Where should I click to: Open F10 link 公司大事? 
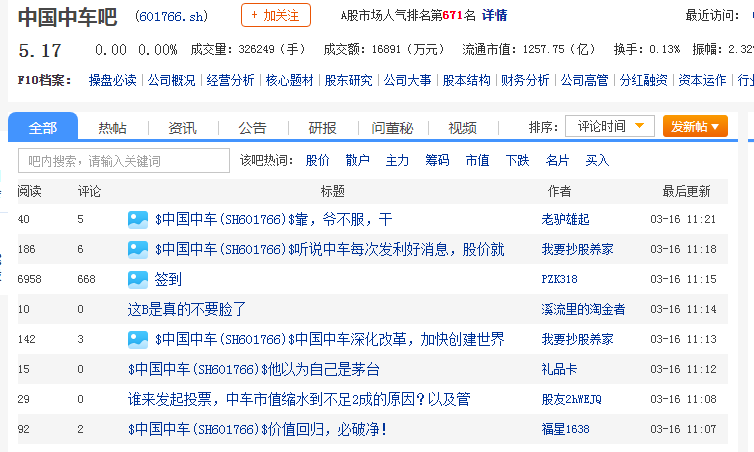point(407,80)
